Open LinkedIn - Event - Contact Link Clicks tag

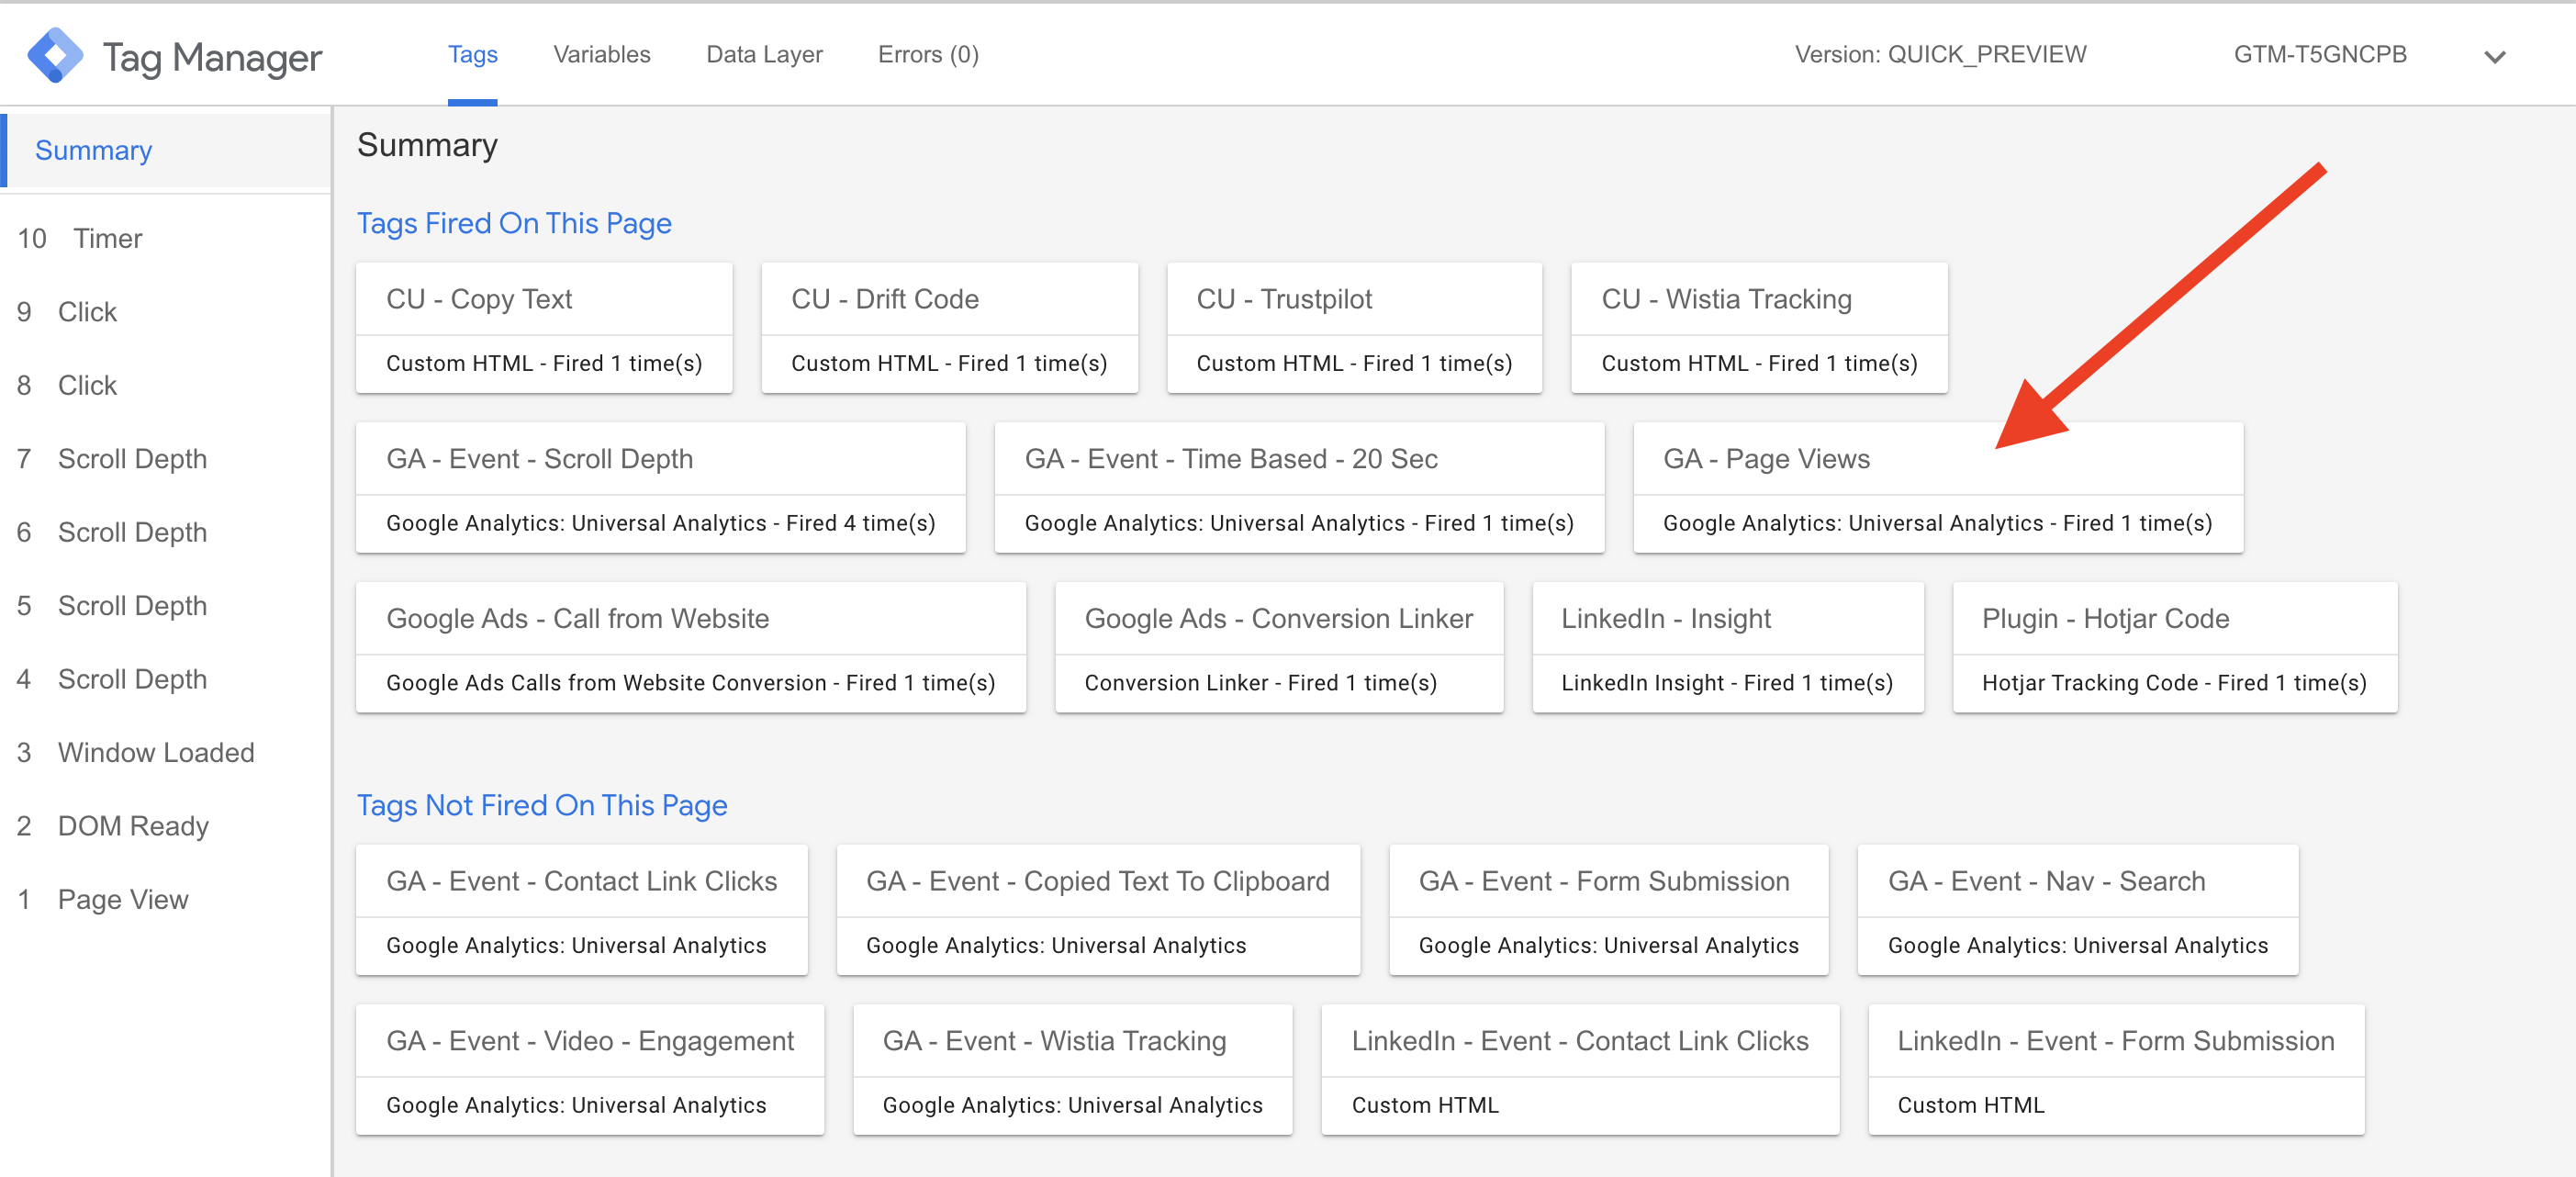coord(1580,1070)
